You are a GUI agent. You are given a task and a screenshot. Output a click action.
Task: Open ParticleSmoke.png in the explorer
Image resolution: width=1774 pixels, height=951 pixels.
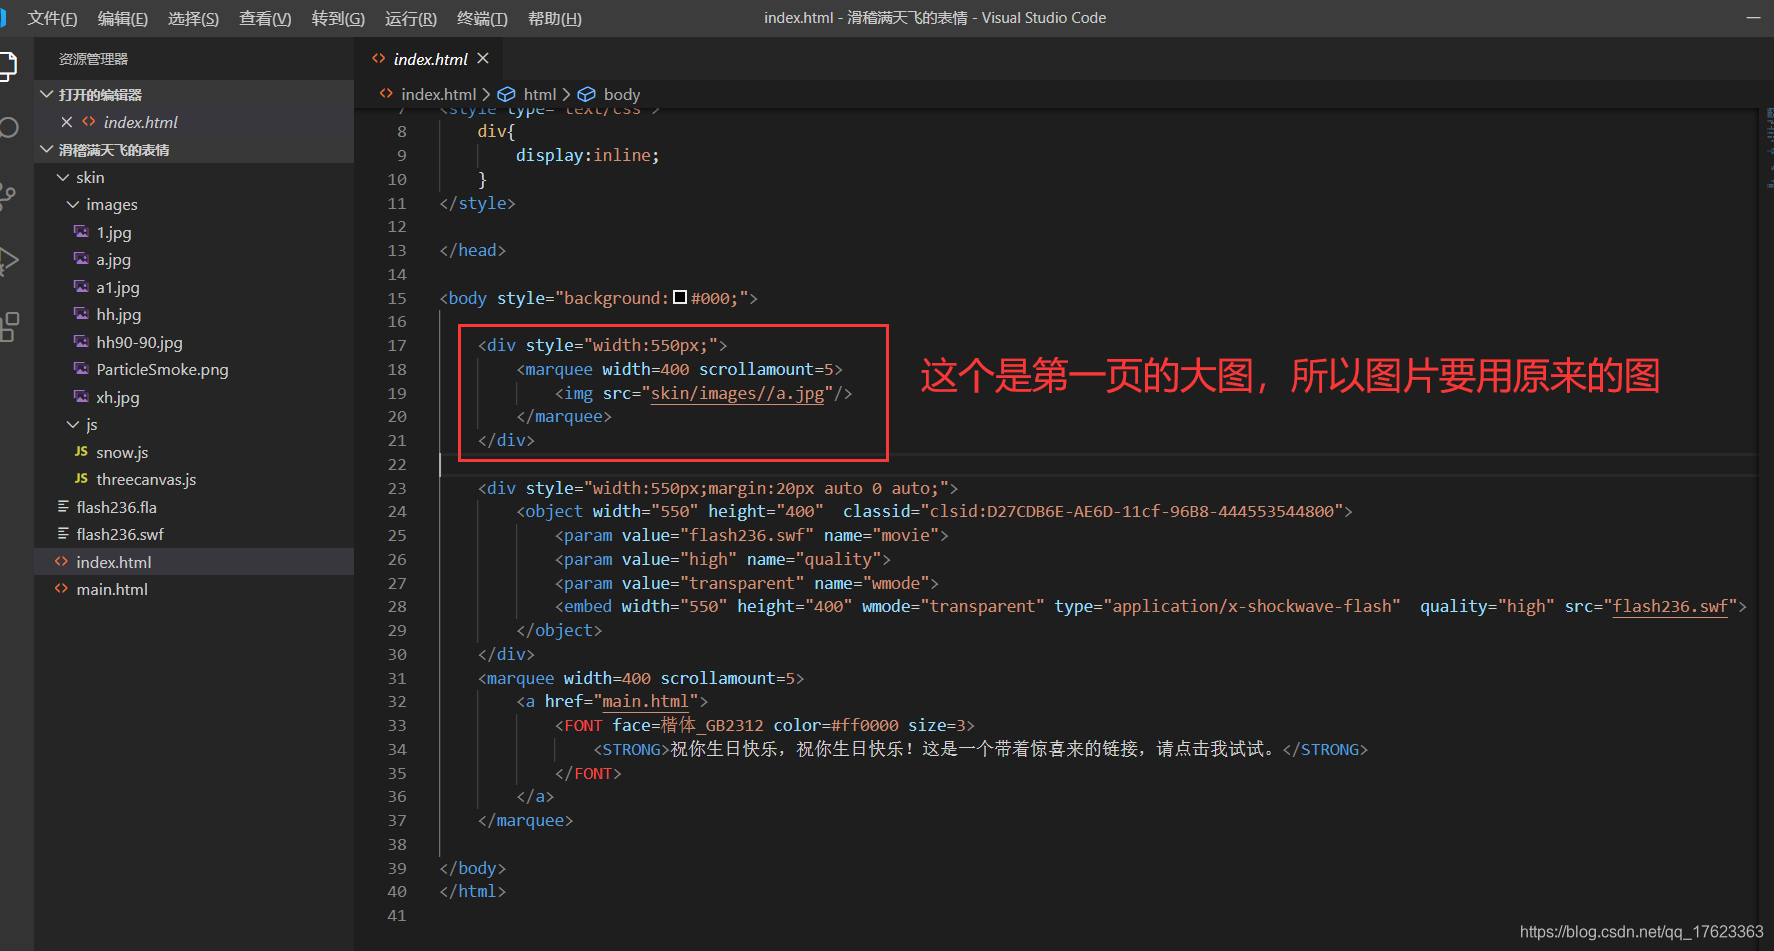pyautogui.click(x=194, y=369)
